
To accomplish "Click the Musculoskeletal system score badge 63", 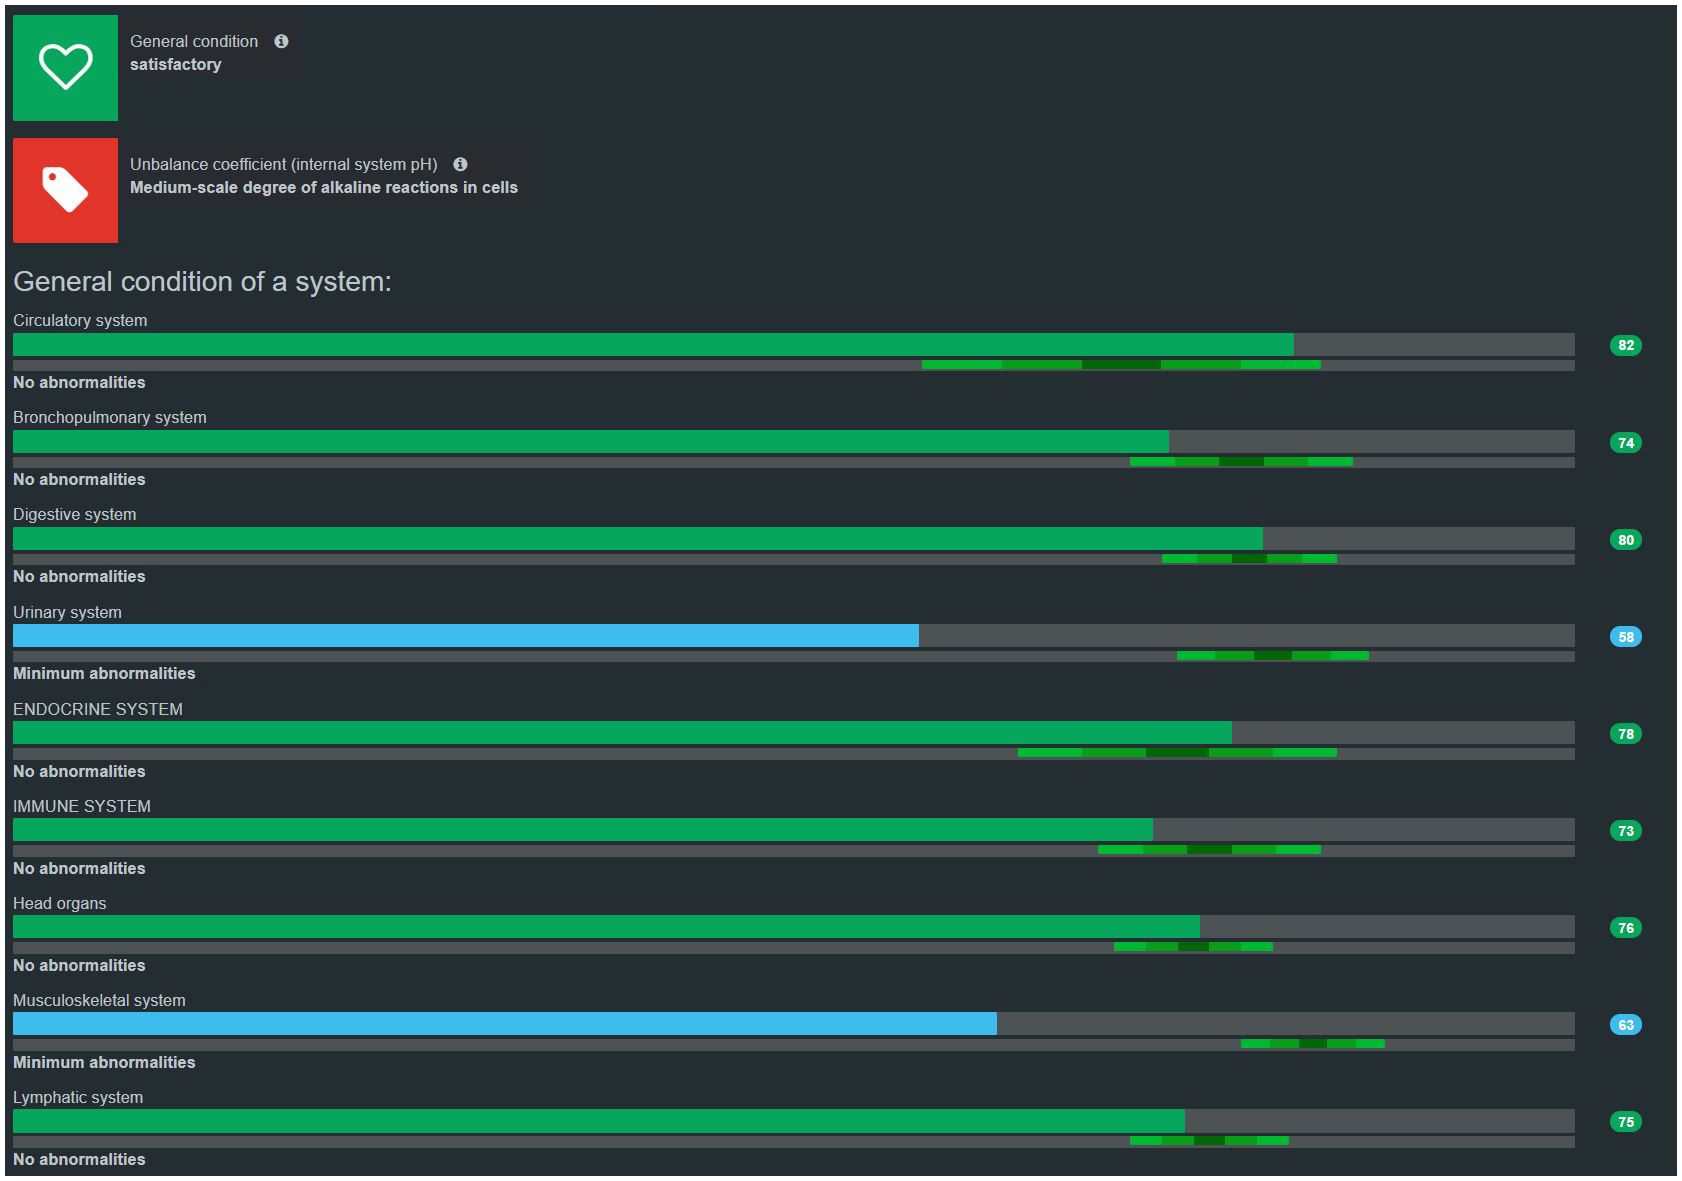I will (1625, 1025).
